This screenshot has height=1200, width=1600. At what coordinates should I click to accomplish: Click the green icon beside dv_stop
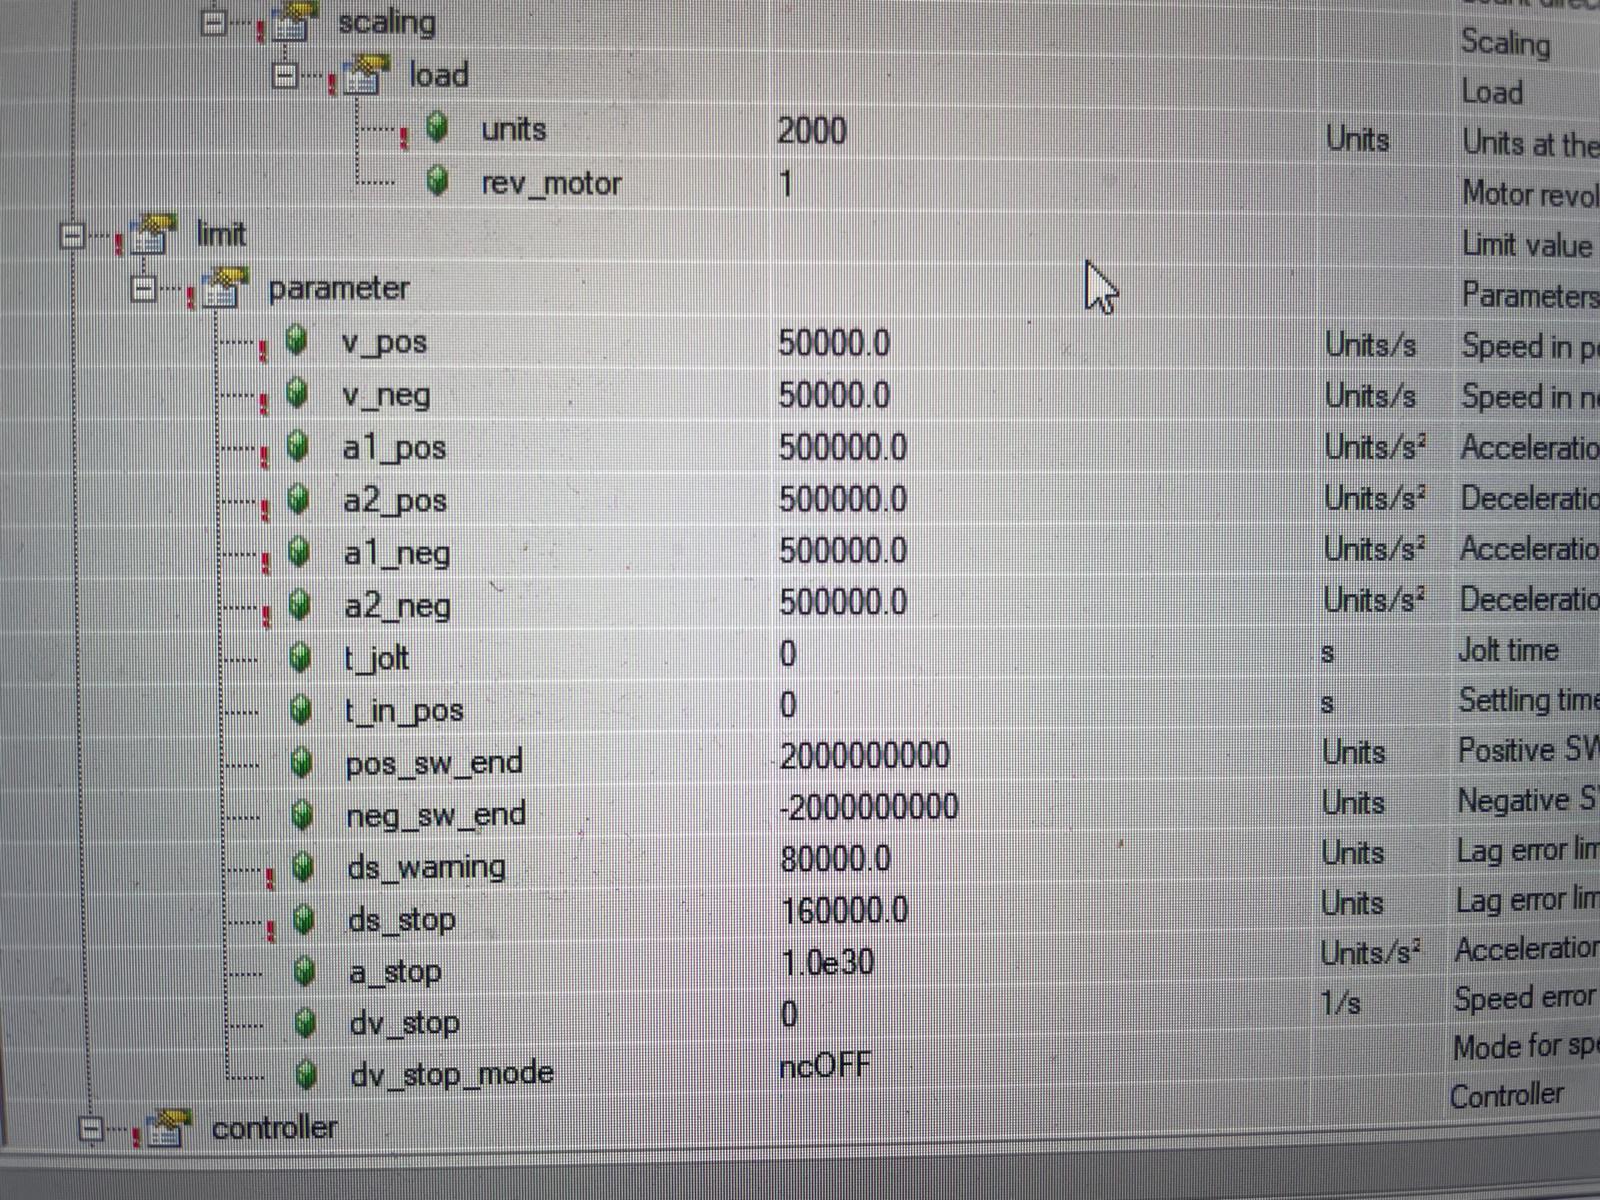[307, 1022]
